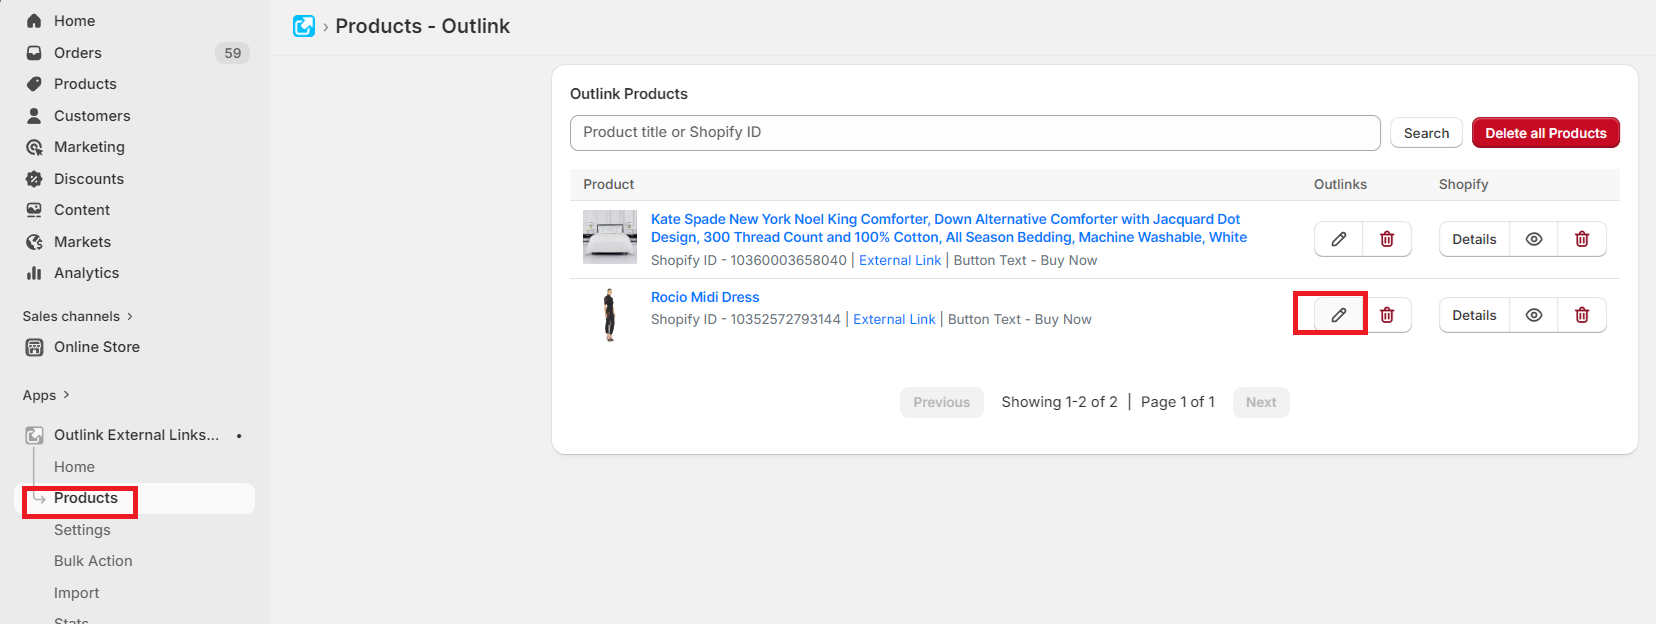Viewport: 1656px width, 624px height.
Task: Open Bulk Action subpage
Action: pyautogui.click(x=93, y=561)
